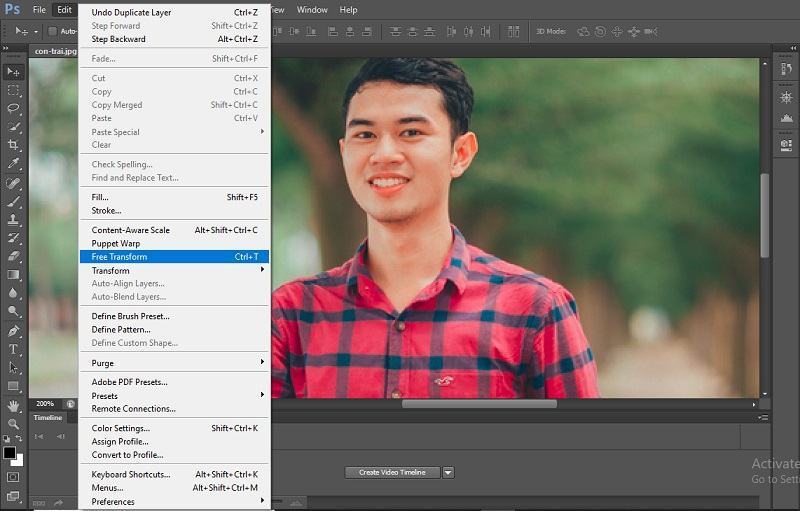Choose Free Transform from Edit menu

[x=173, y=257]
